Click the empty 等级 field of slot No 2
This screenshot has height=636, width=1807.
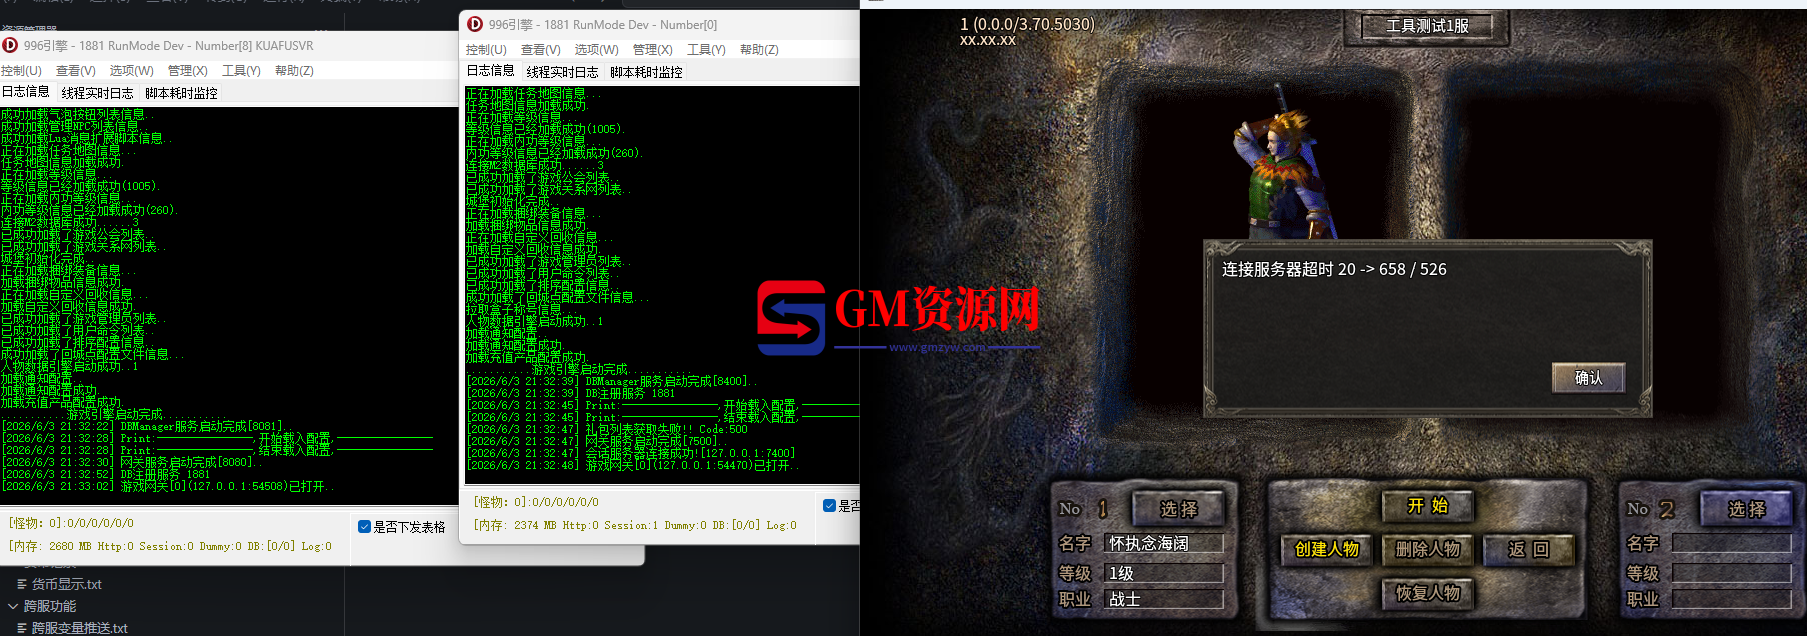[x=1731, y=573]
